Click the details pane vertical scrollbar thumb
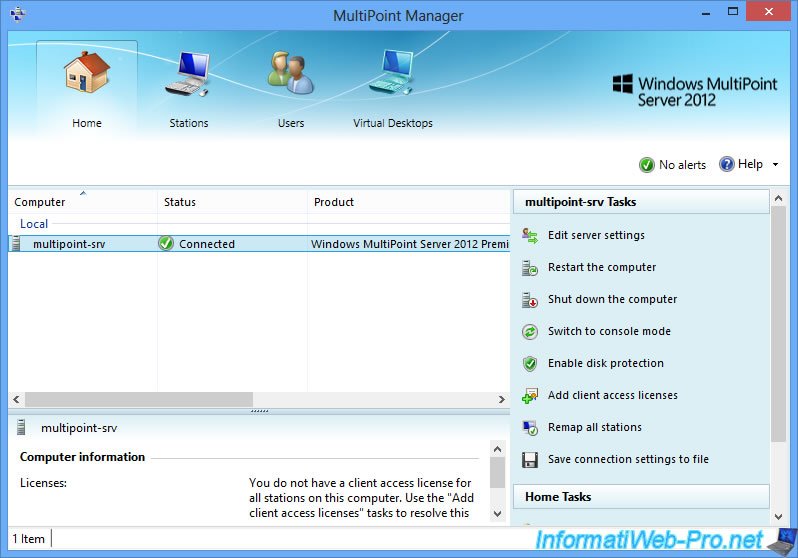798x558 pixels. point(498,472)
